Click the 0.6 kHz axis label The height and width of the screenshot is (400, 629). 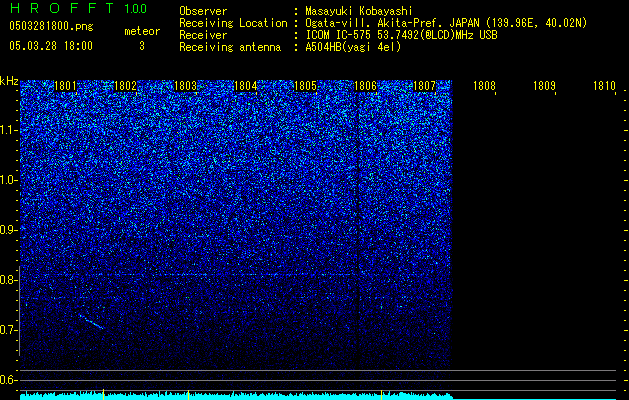pos(9,380)
